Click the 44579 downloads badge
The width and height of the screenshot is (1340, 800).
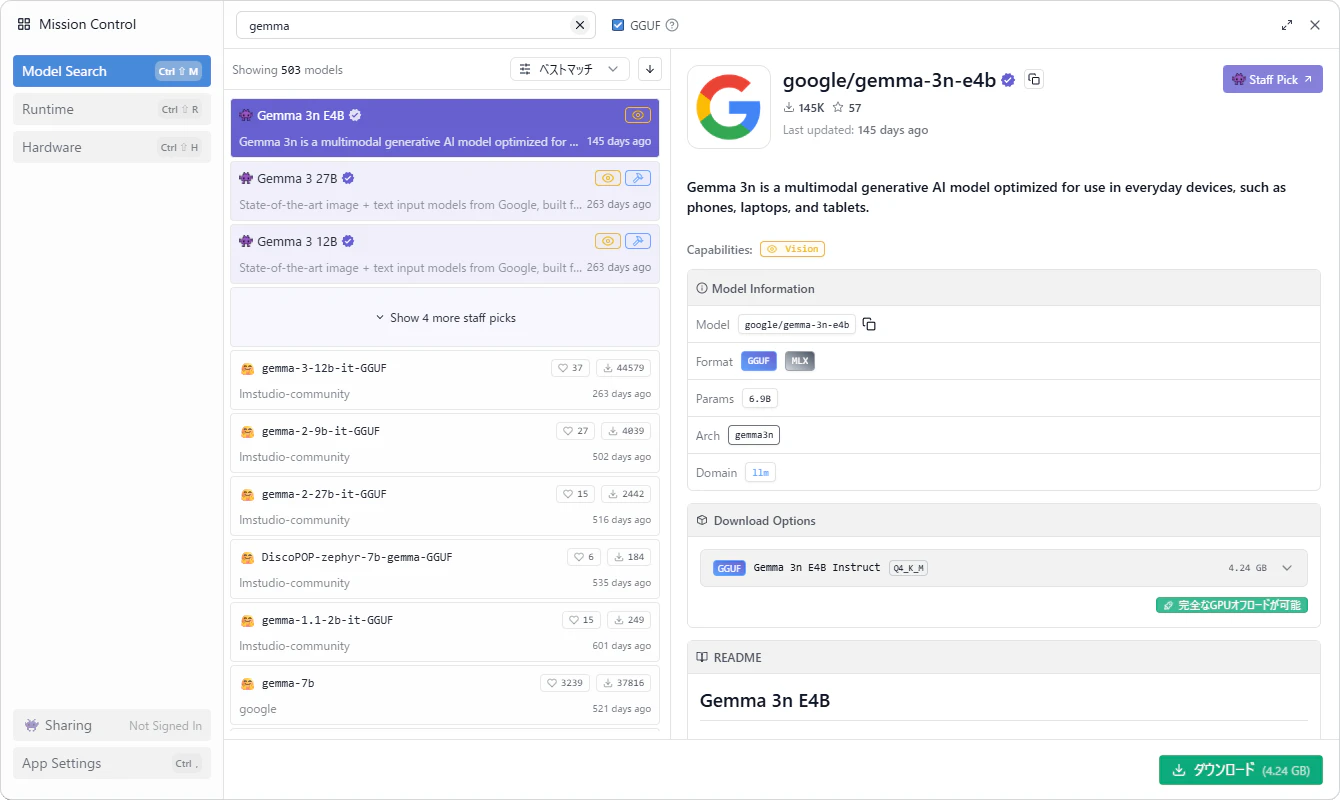tap(623, 368)
